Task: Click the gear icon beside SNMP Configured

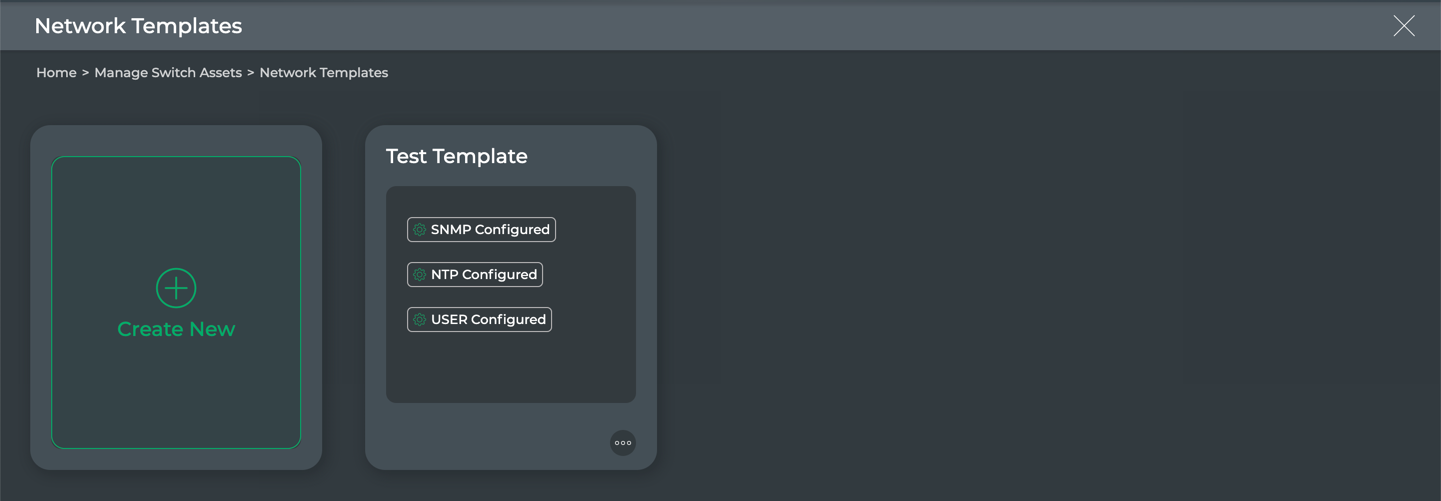Action: [x=420, y=230]
